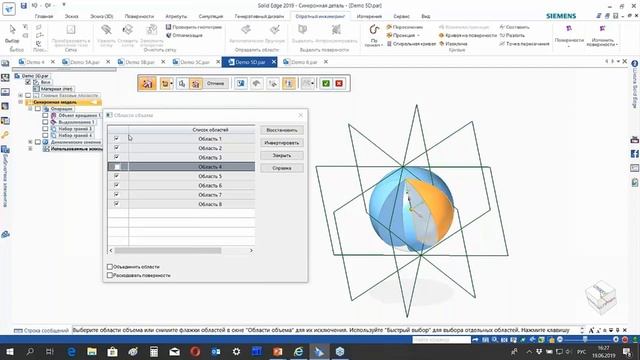
Task: Switch to the Demo 6.par document tab
Action: coord(304,62)
